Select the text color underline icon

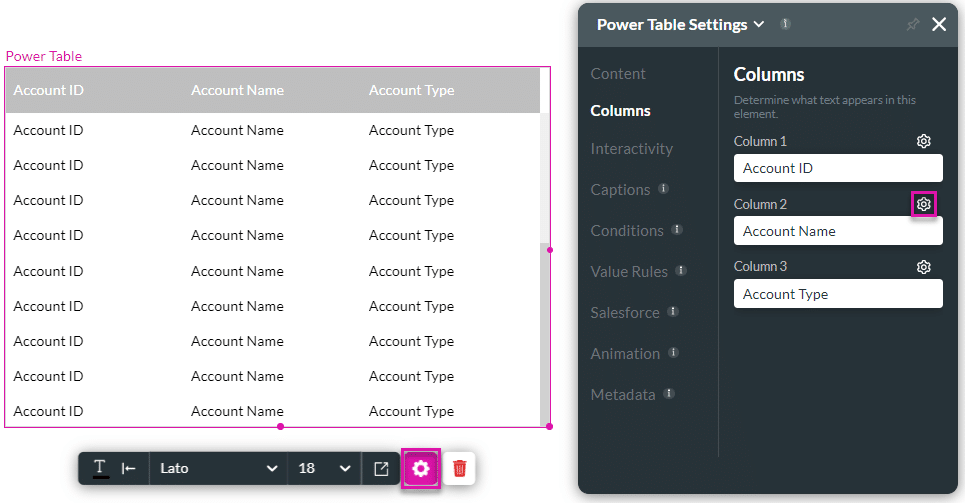coord(100,468)
